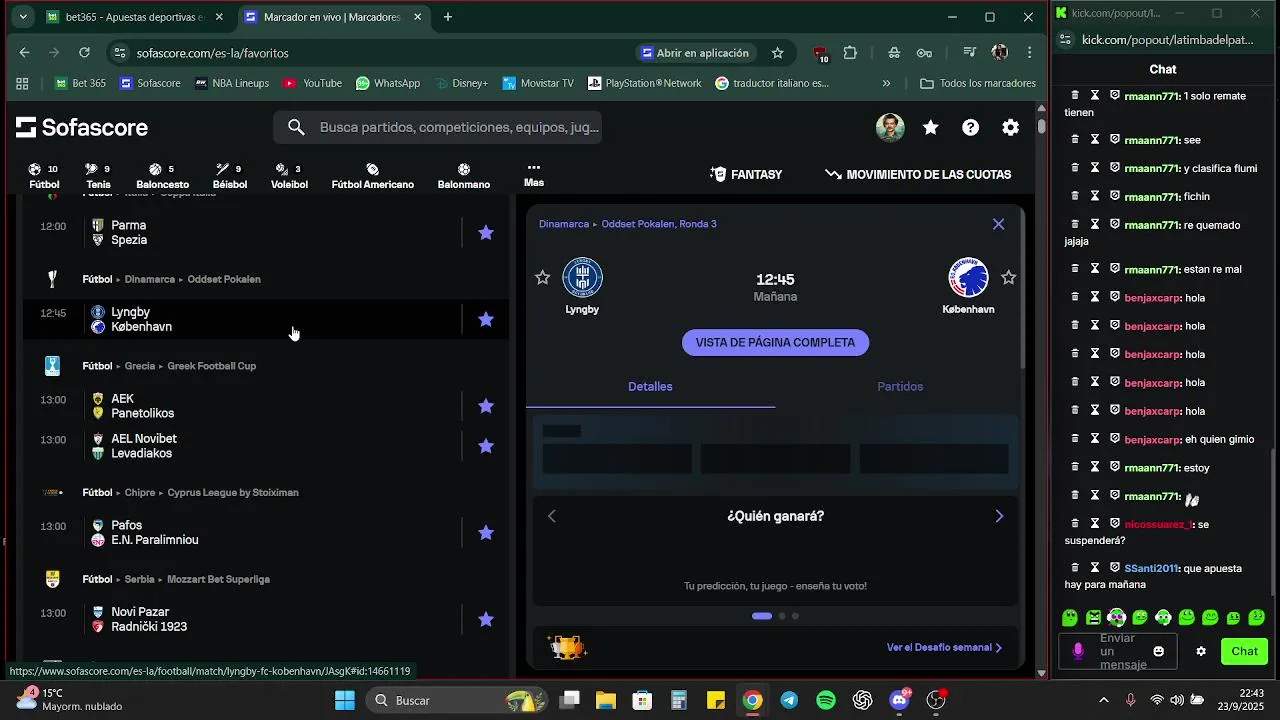Show the hidden system tray icons
Viewport: 1280px width, 720px height.
point(1103,700)
